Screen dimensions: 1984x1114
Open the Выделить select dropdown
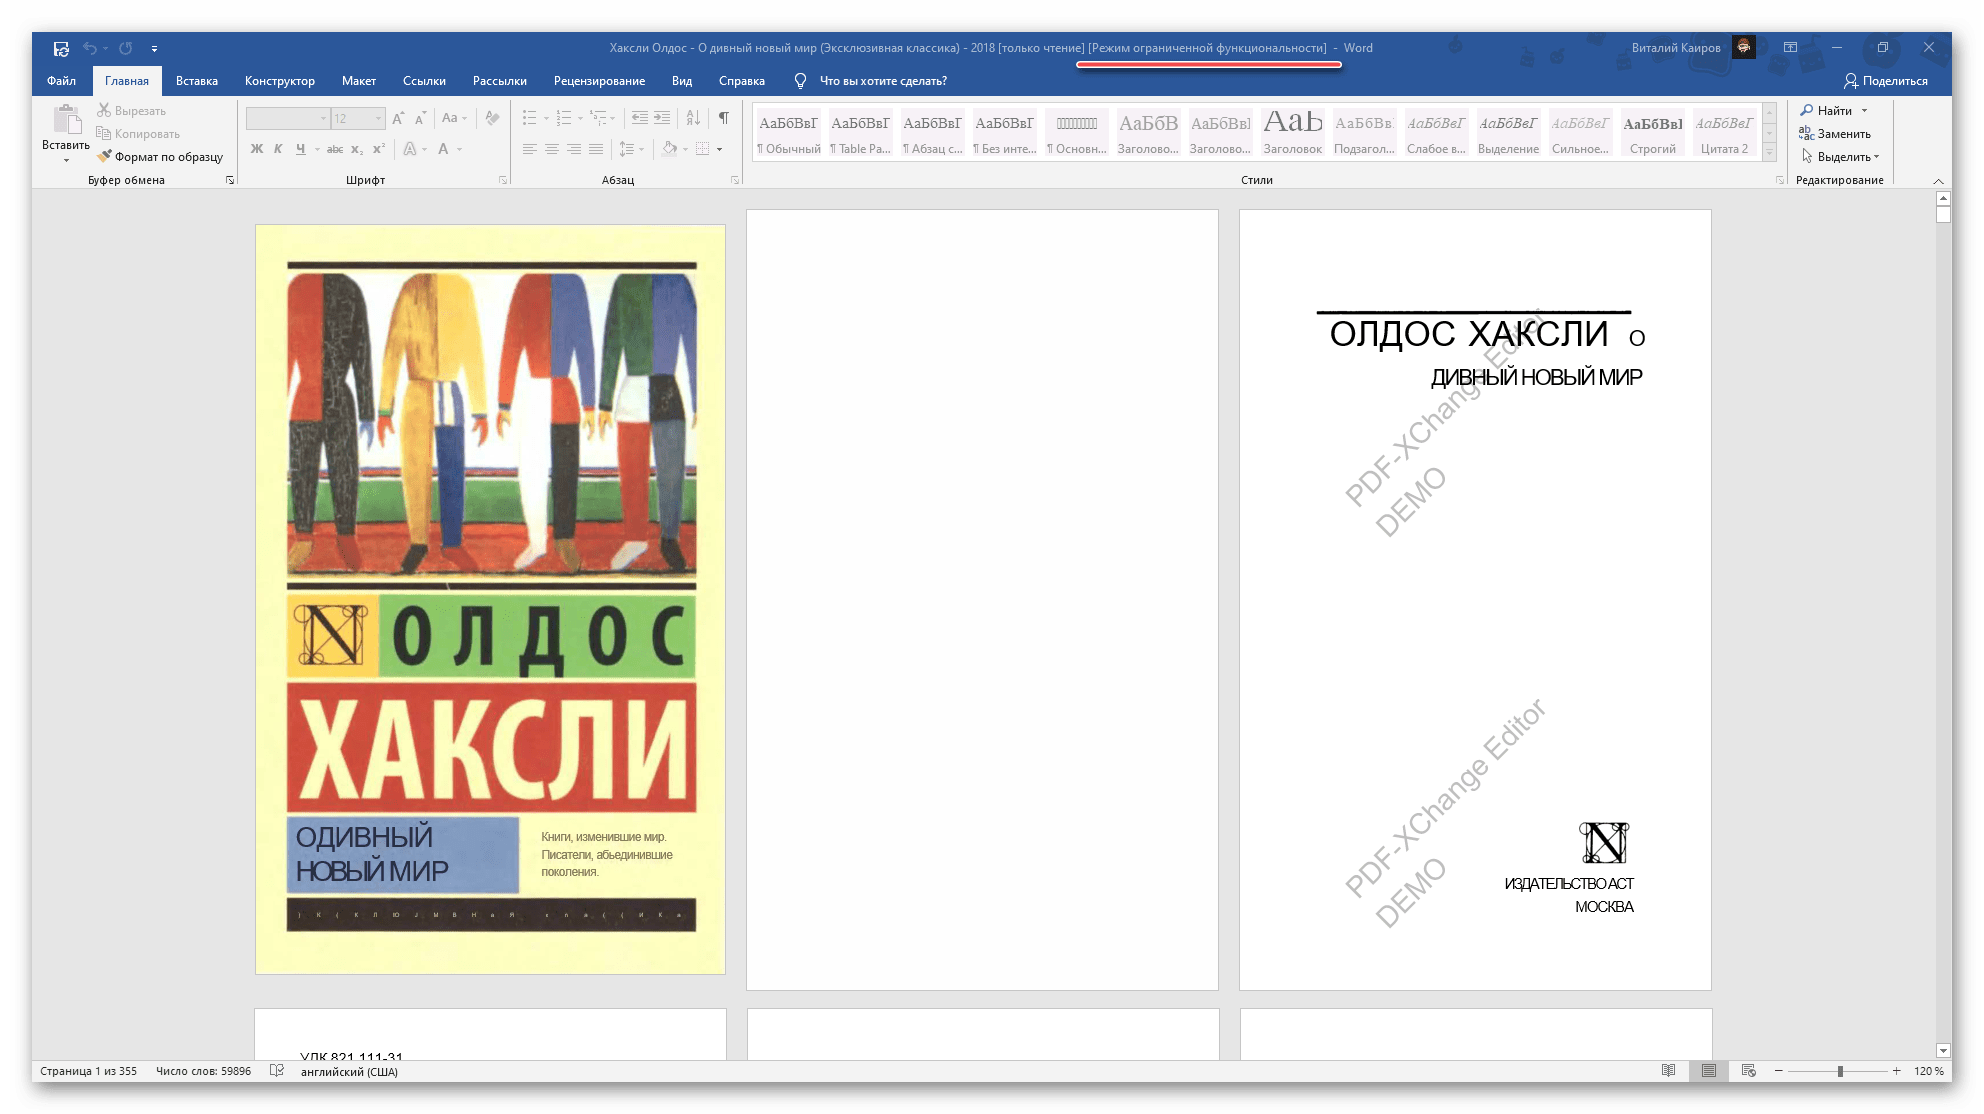click(x=1840, y=157)
